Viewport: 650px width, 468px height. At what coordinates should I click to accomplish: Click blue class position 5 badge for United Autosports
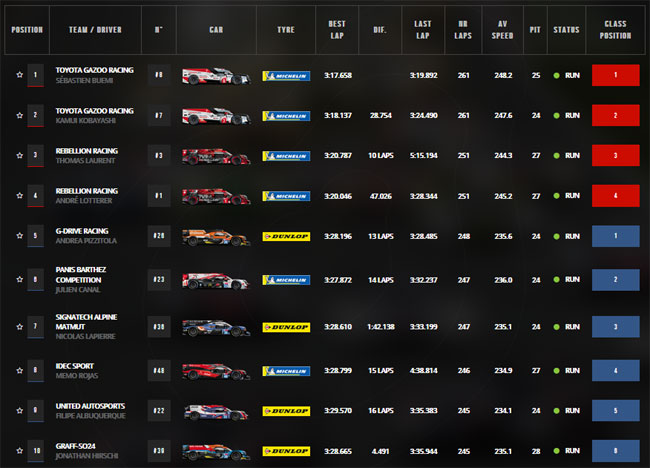(x=616, y=410)
